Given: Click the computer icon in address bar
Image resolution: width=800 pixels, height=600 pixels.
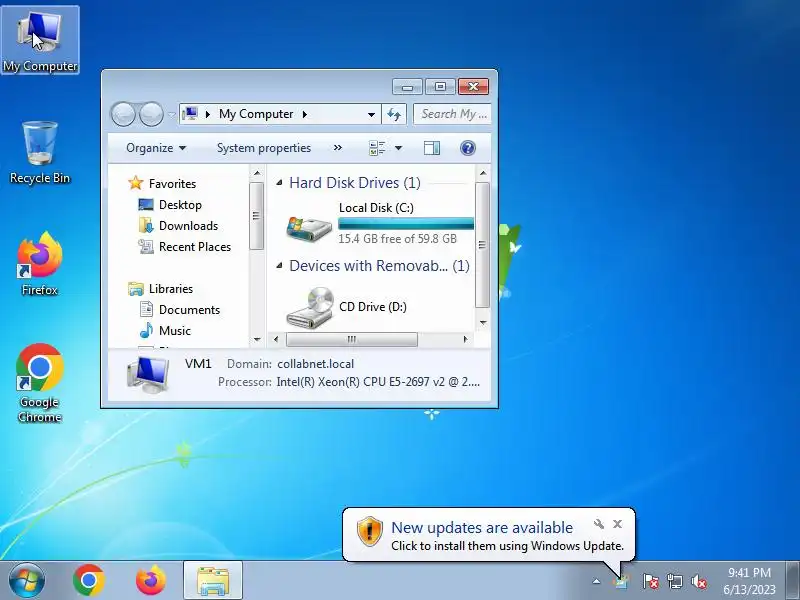Looking at the screenshot, I should pos(190,114).
